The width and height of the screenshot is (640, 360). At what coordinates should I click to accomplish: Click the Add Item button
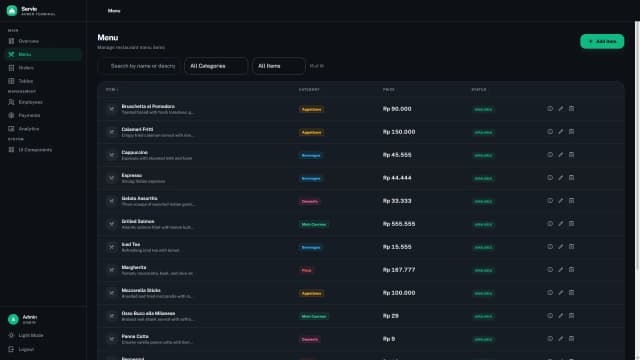coord(602,41)
